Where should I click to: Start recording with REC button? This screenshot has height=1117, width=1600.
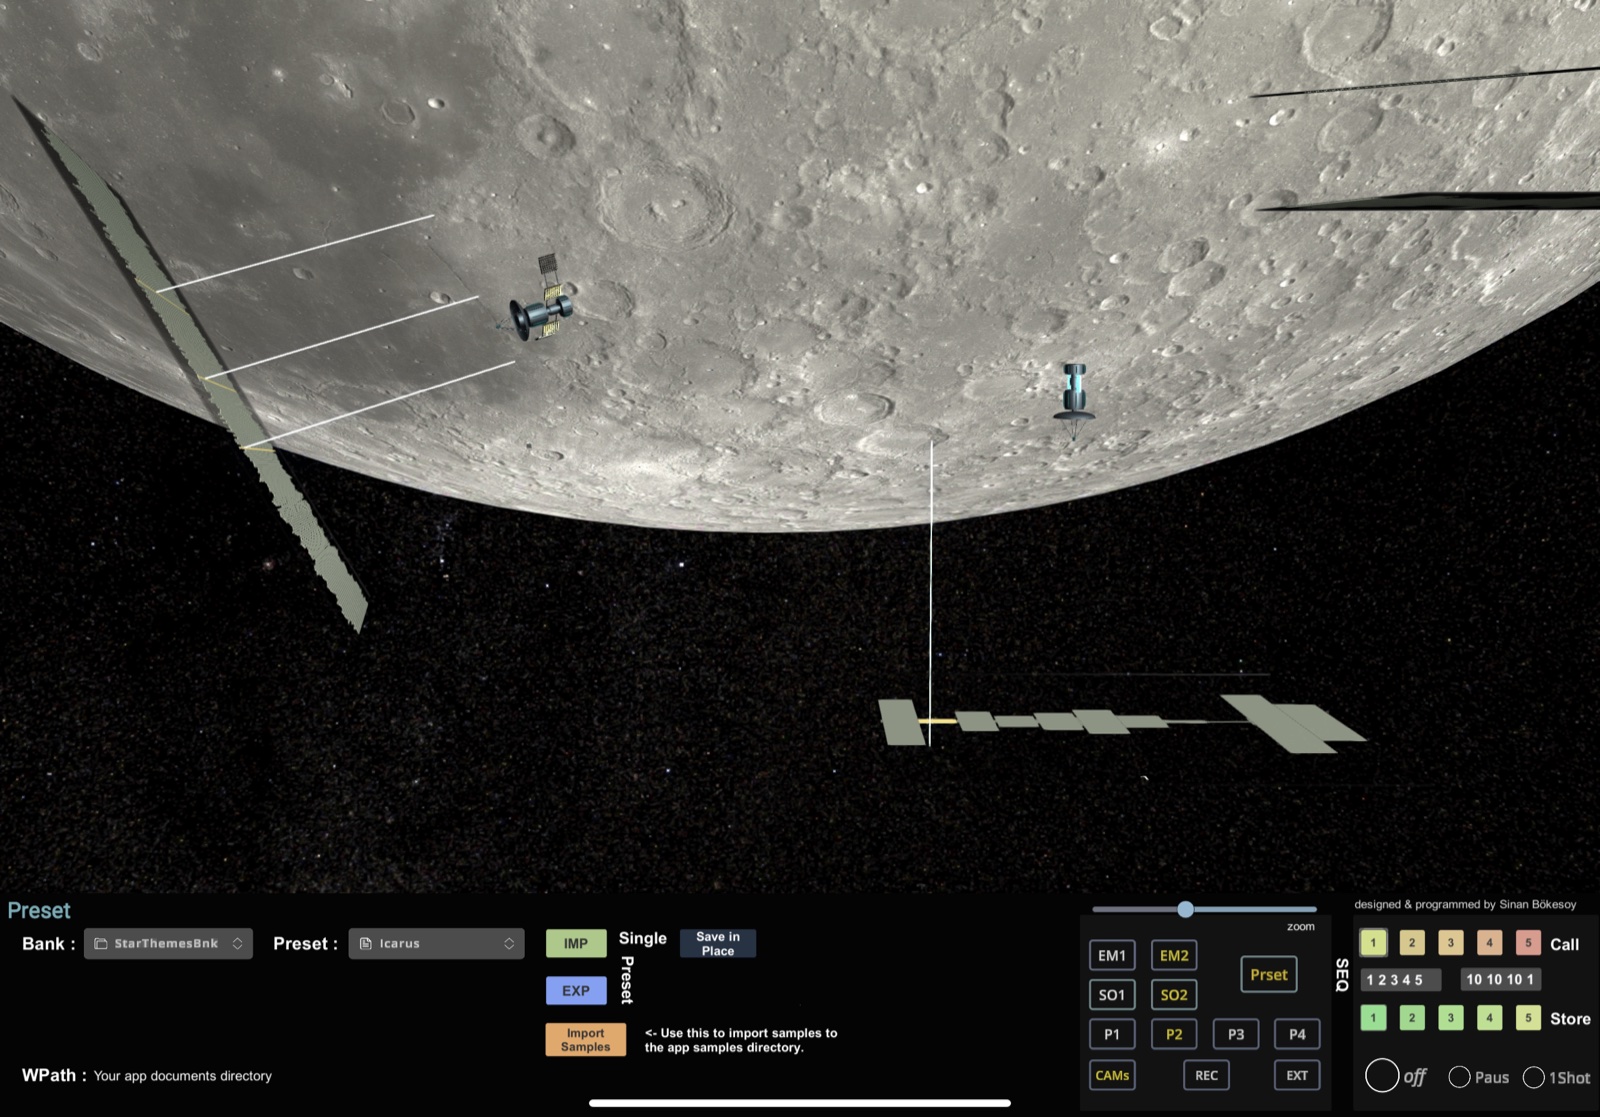(1206, 1075)
